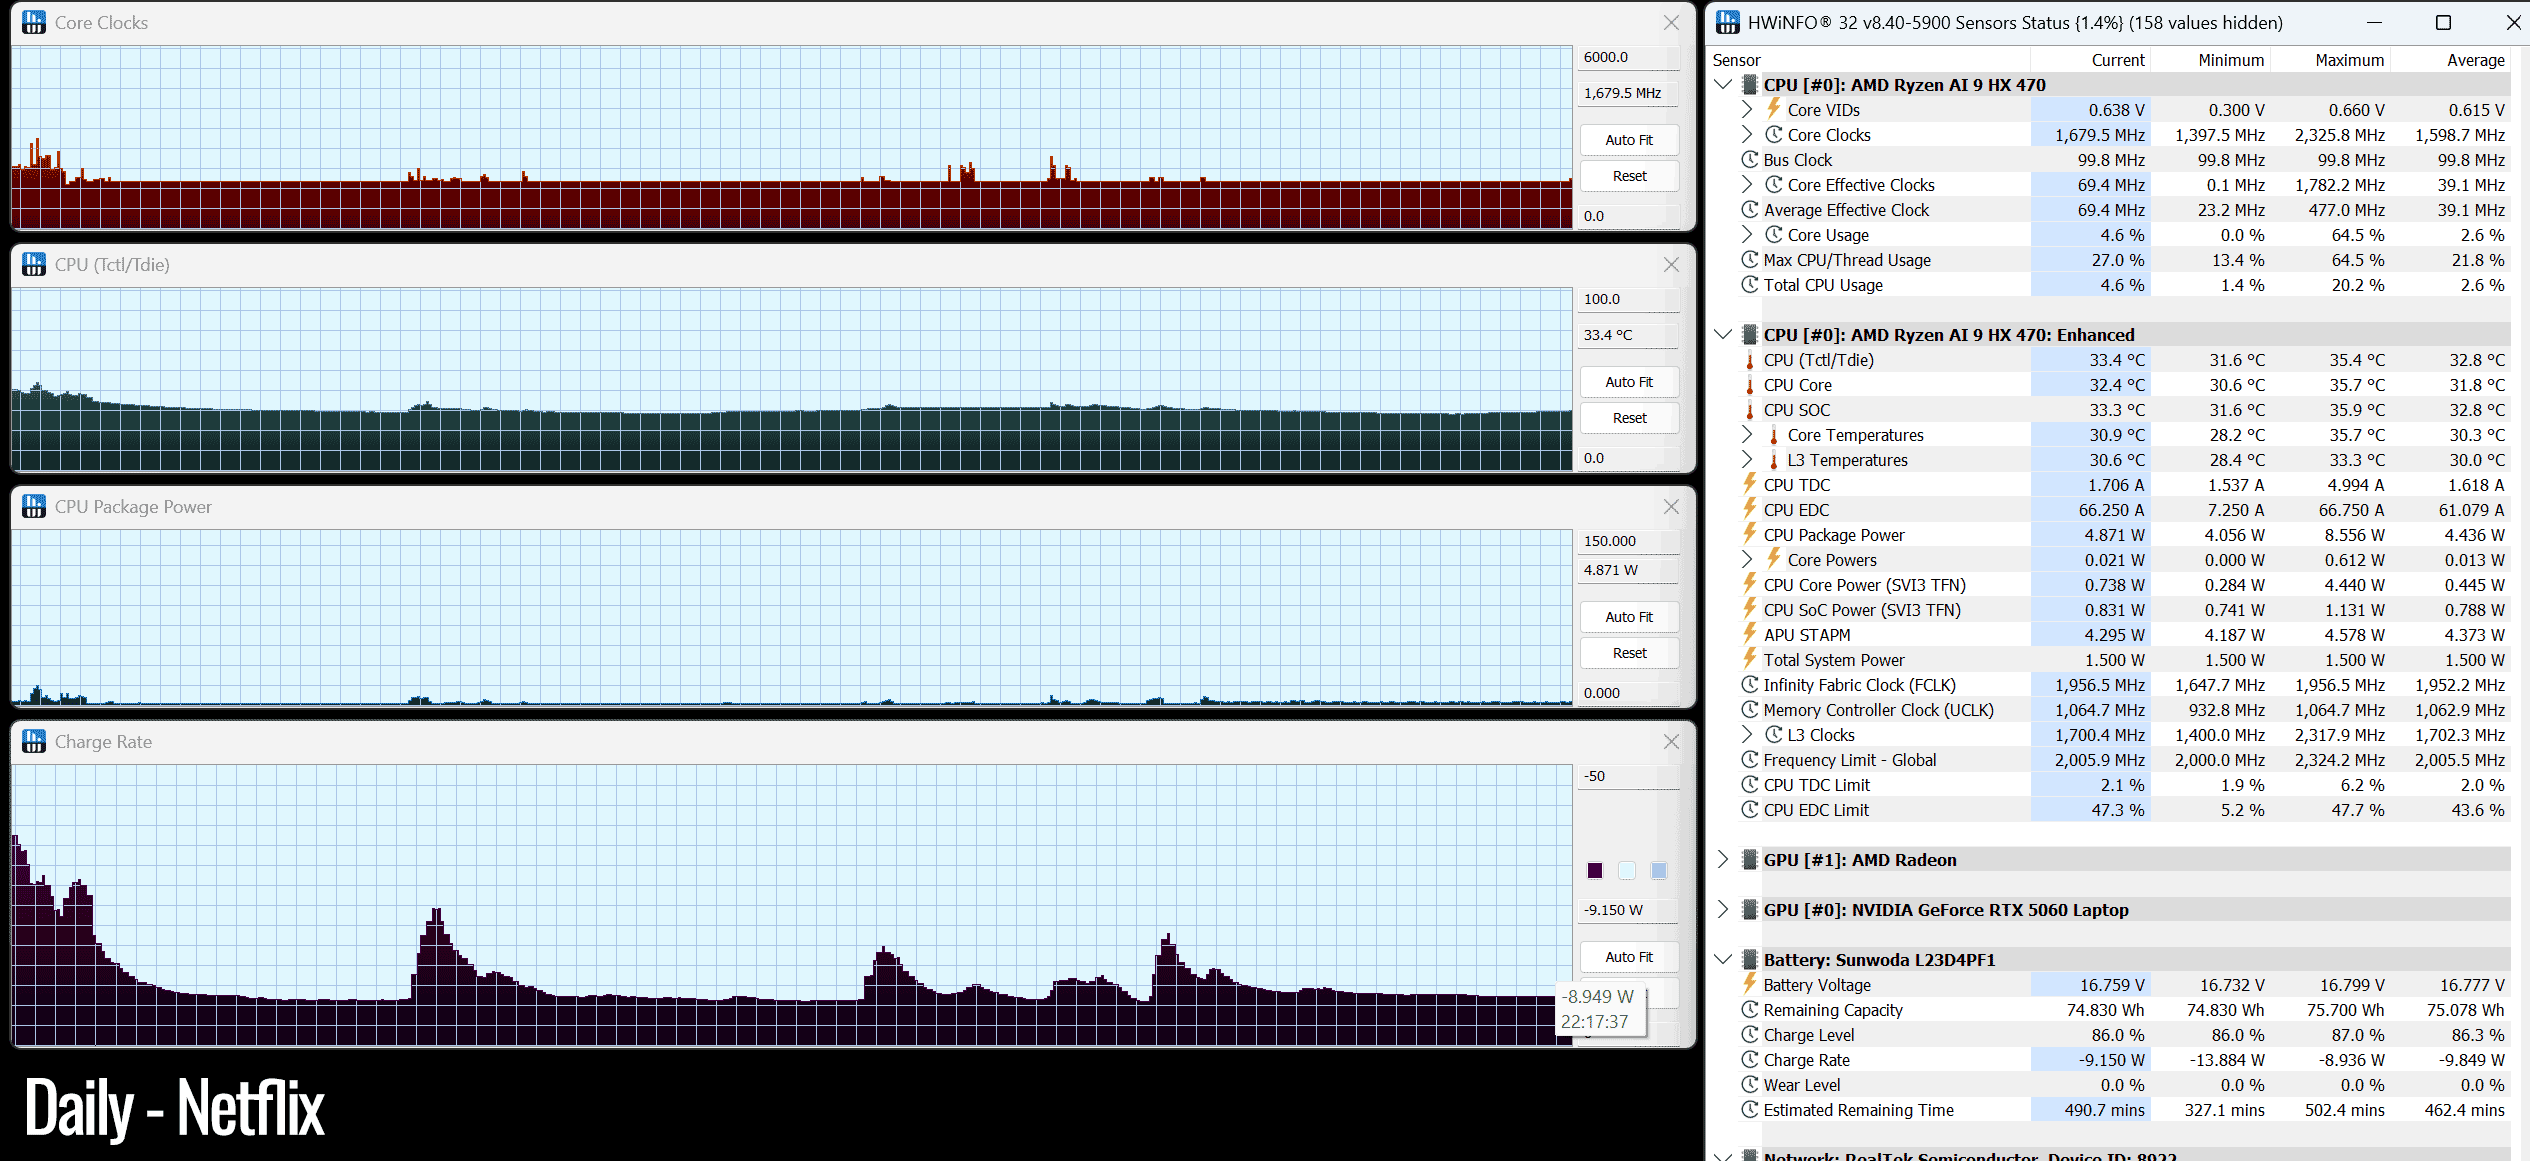Viewport: 2530px width, 1161px height.
Task: Expand the L3 Clocks row
Action: (1747, 734)
